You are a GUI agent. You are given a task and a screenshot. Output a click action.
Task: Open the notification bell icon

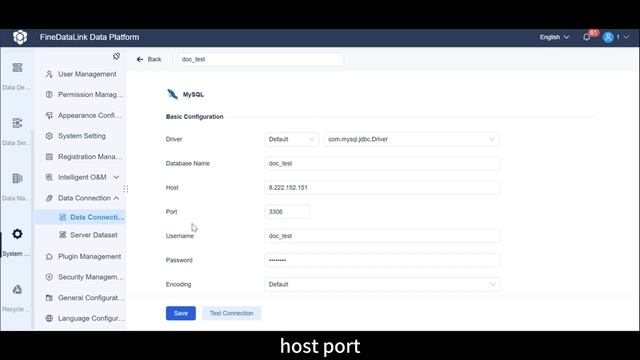click(x=587, y=37)
